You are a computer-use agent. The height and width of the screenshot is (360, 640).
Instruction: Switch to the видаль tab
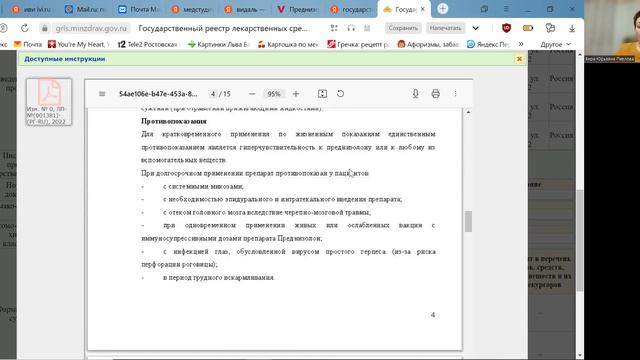tap(244, 9)
